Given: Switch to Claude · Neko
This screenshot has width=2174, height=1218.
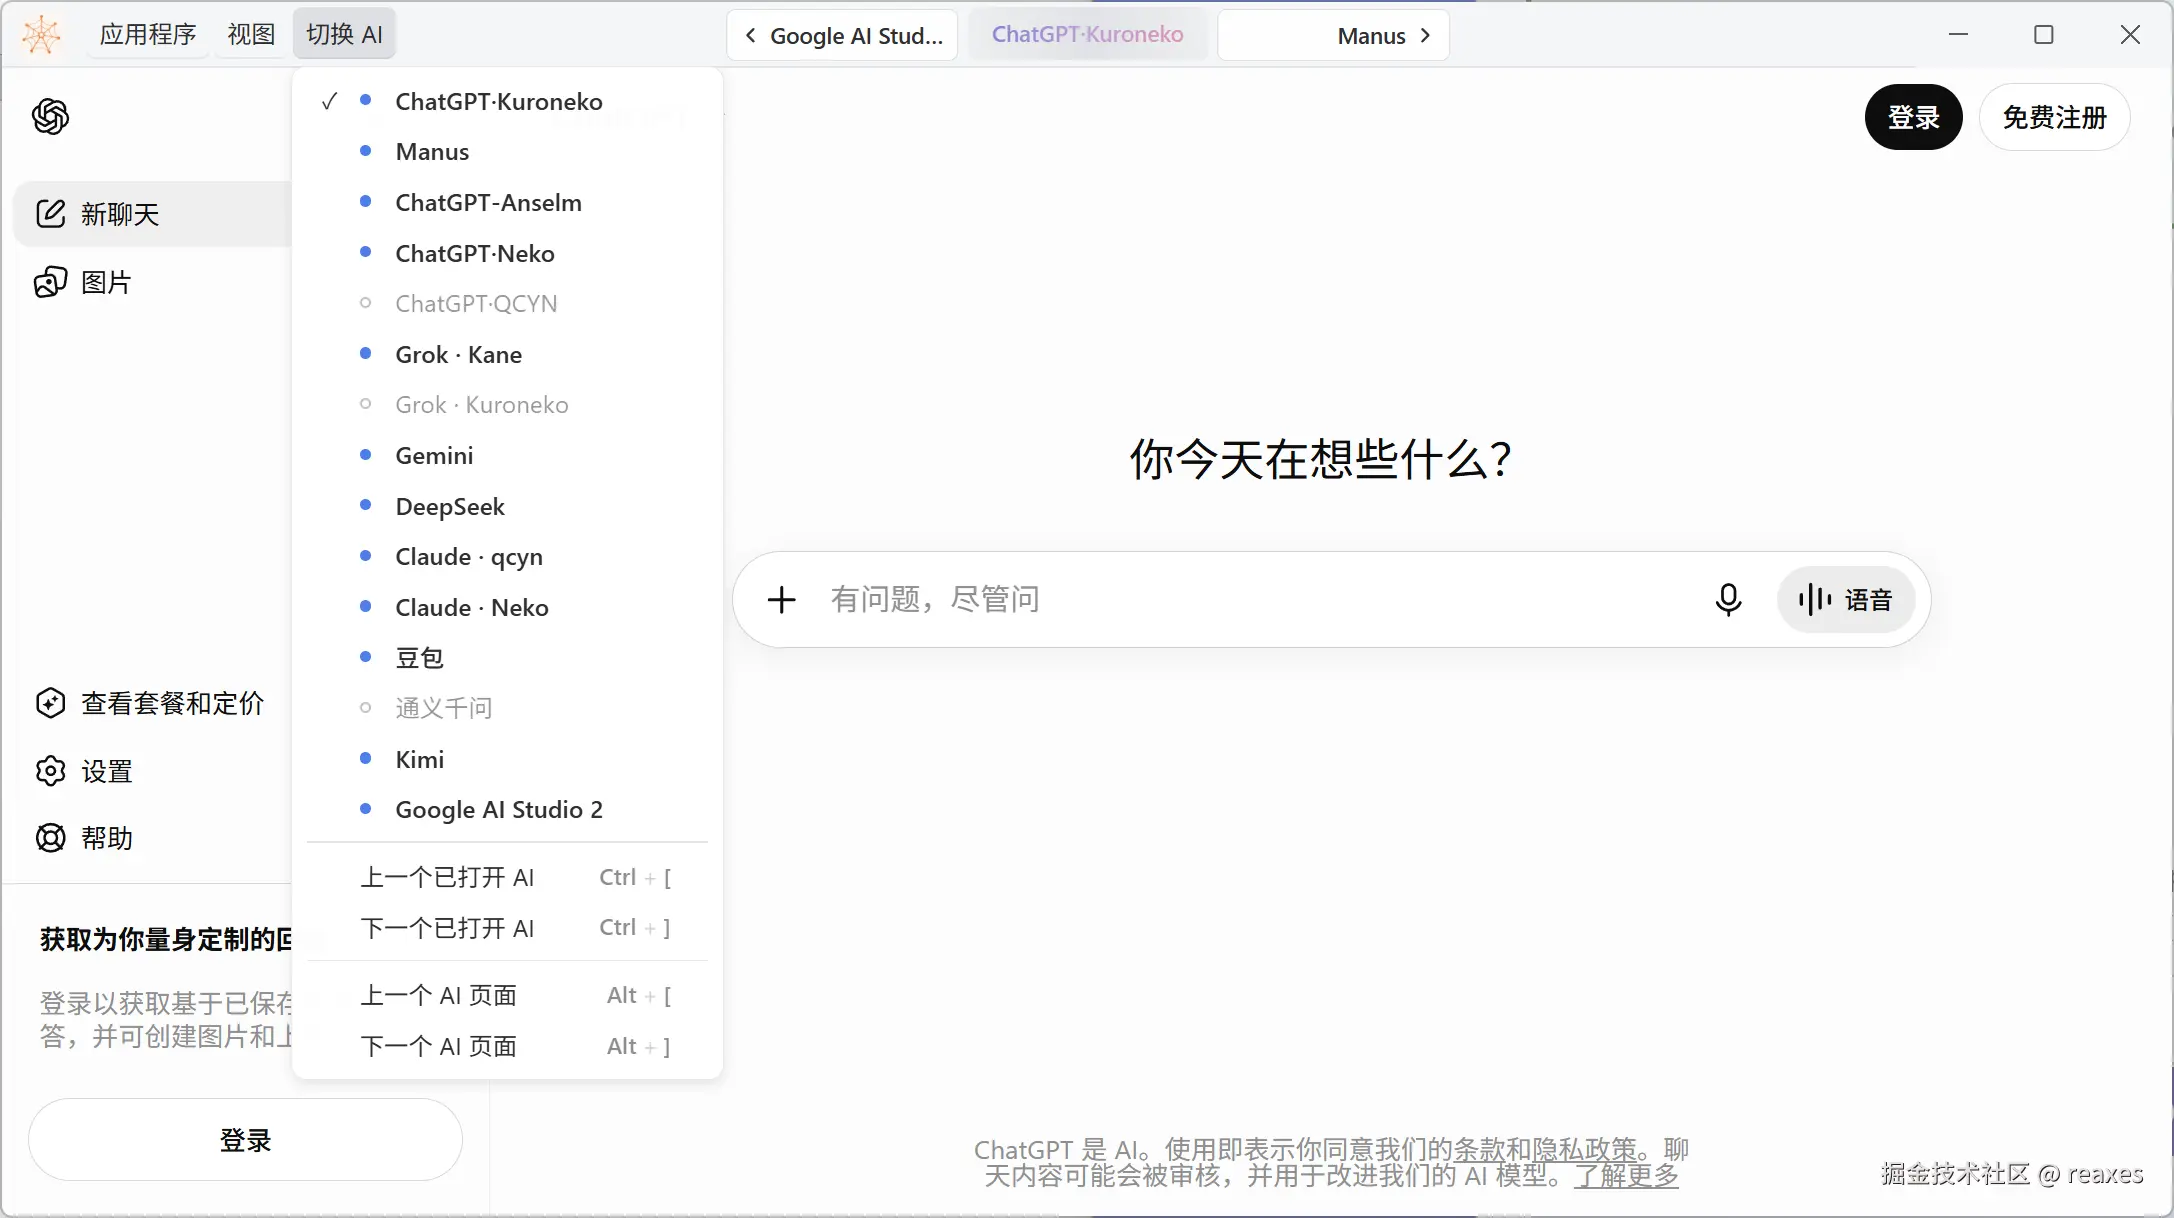Looking at the screenshot, I should [x=507, y=607].
